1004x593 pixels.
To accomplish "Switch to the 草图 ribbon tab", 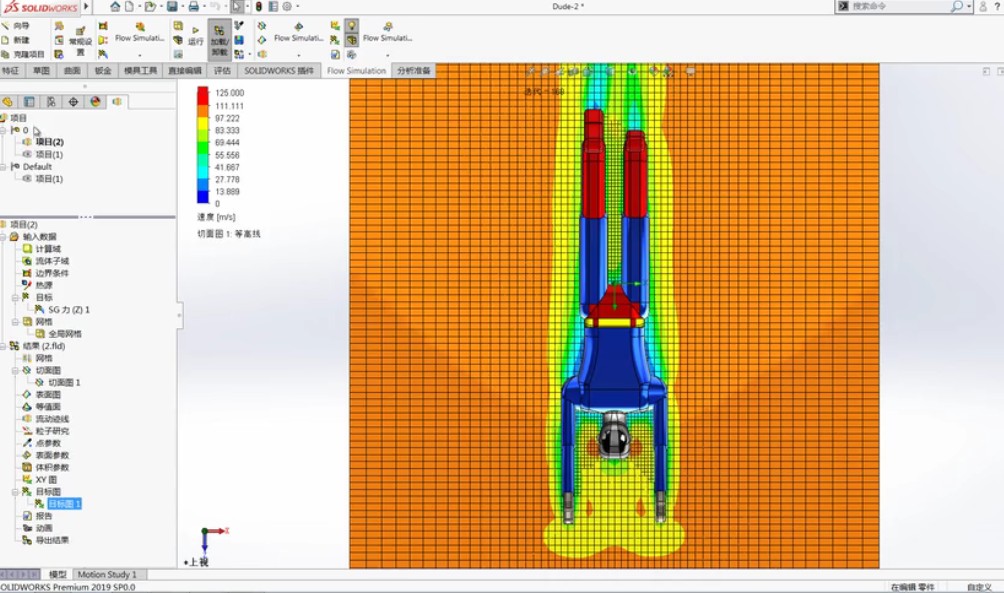I will point(41,70).
